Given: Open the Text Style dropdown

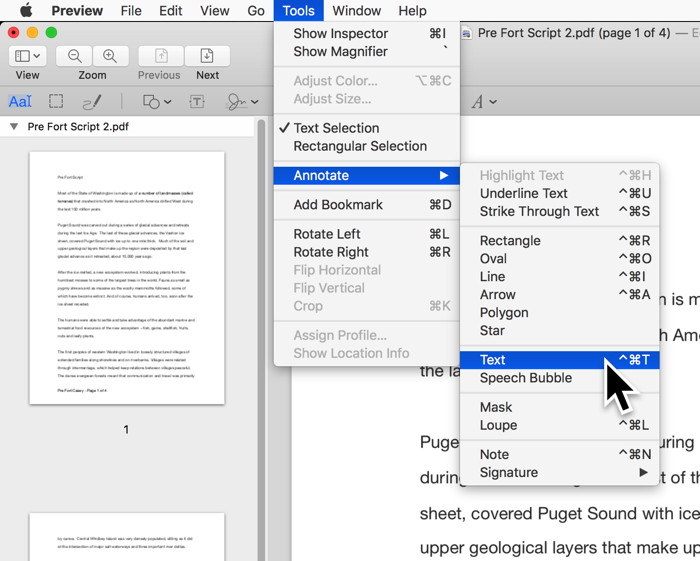Looking at the screenshot, I should click(x=484, y=102).
